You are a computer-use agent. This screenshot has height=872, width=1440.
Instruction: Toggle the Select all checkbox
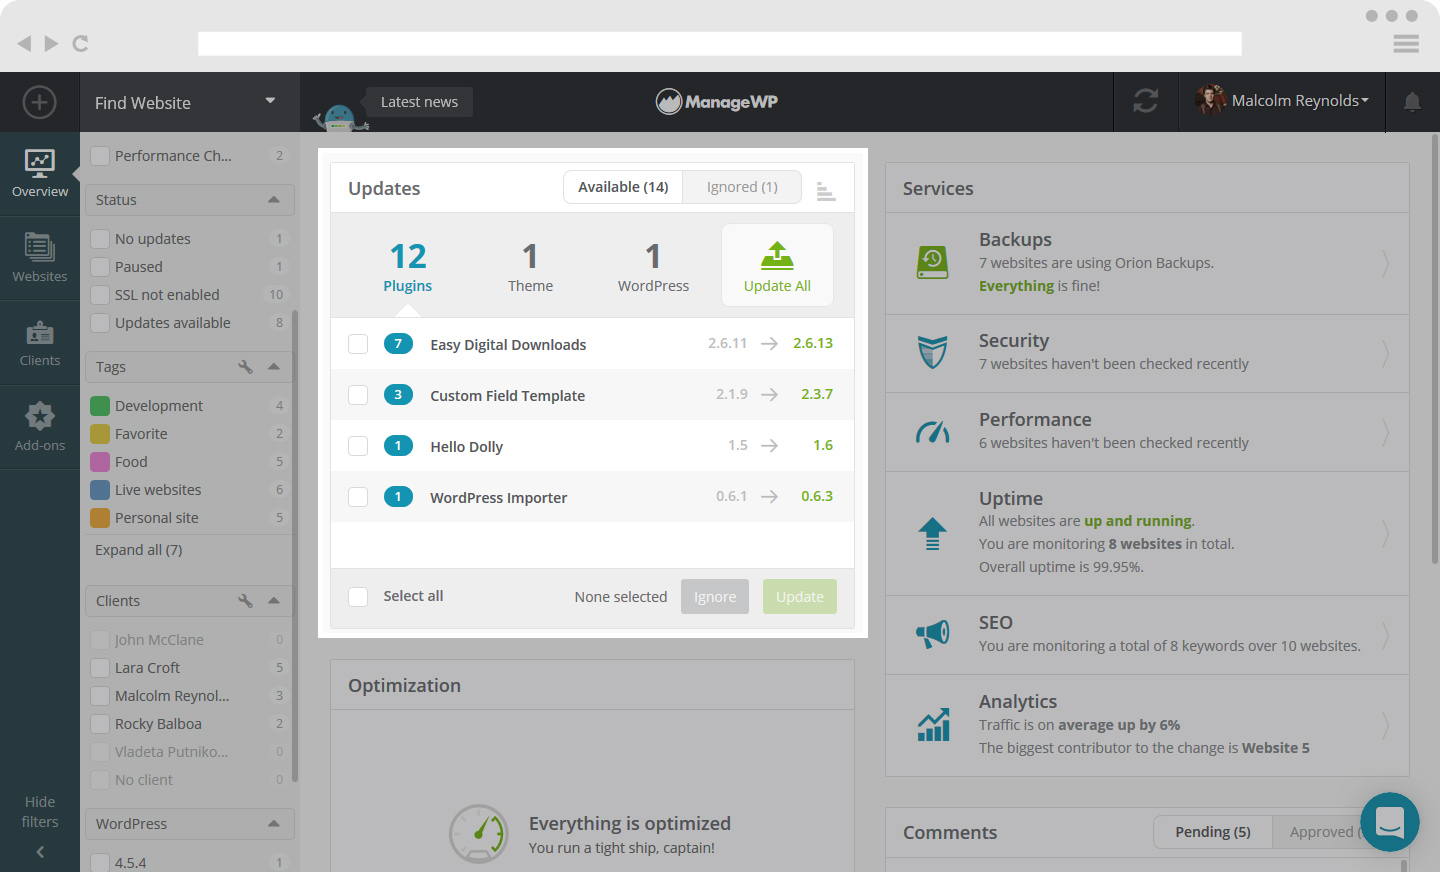(358, 597)
